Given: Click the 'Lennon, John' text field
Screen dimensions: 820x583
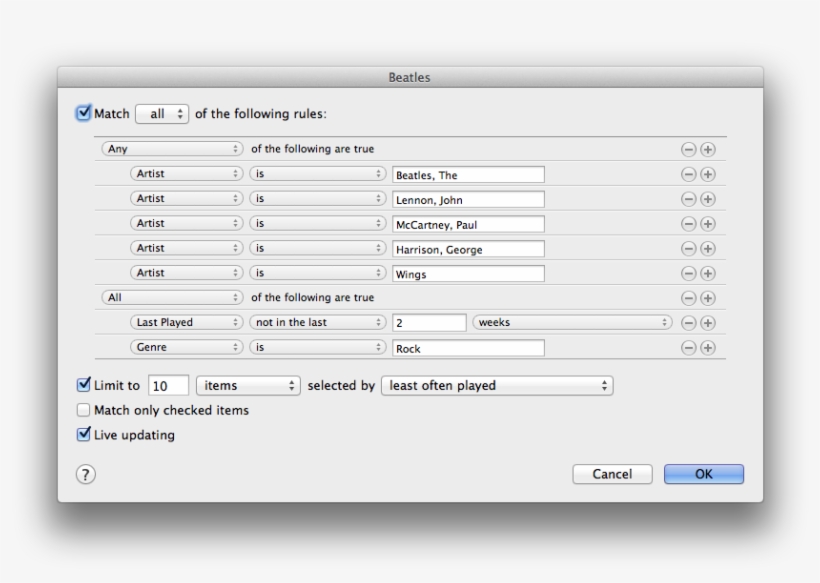Looking at the screenshot, I should pos(469,199).
